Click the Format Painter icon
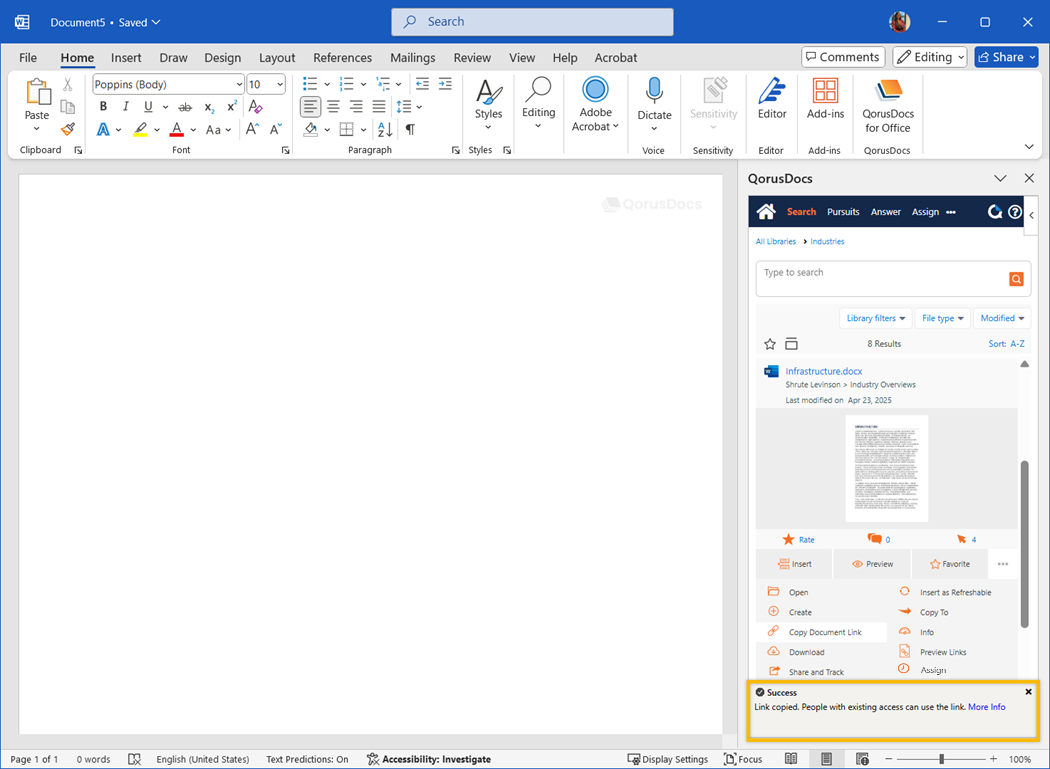The width and height of the screenshot is (1050, 769). [68, 129]
